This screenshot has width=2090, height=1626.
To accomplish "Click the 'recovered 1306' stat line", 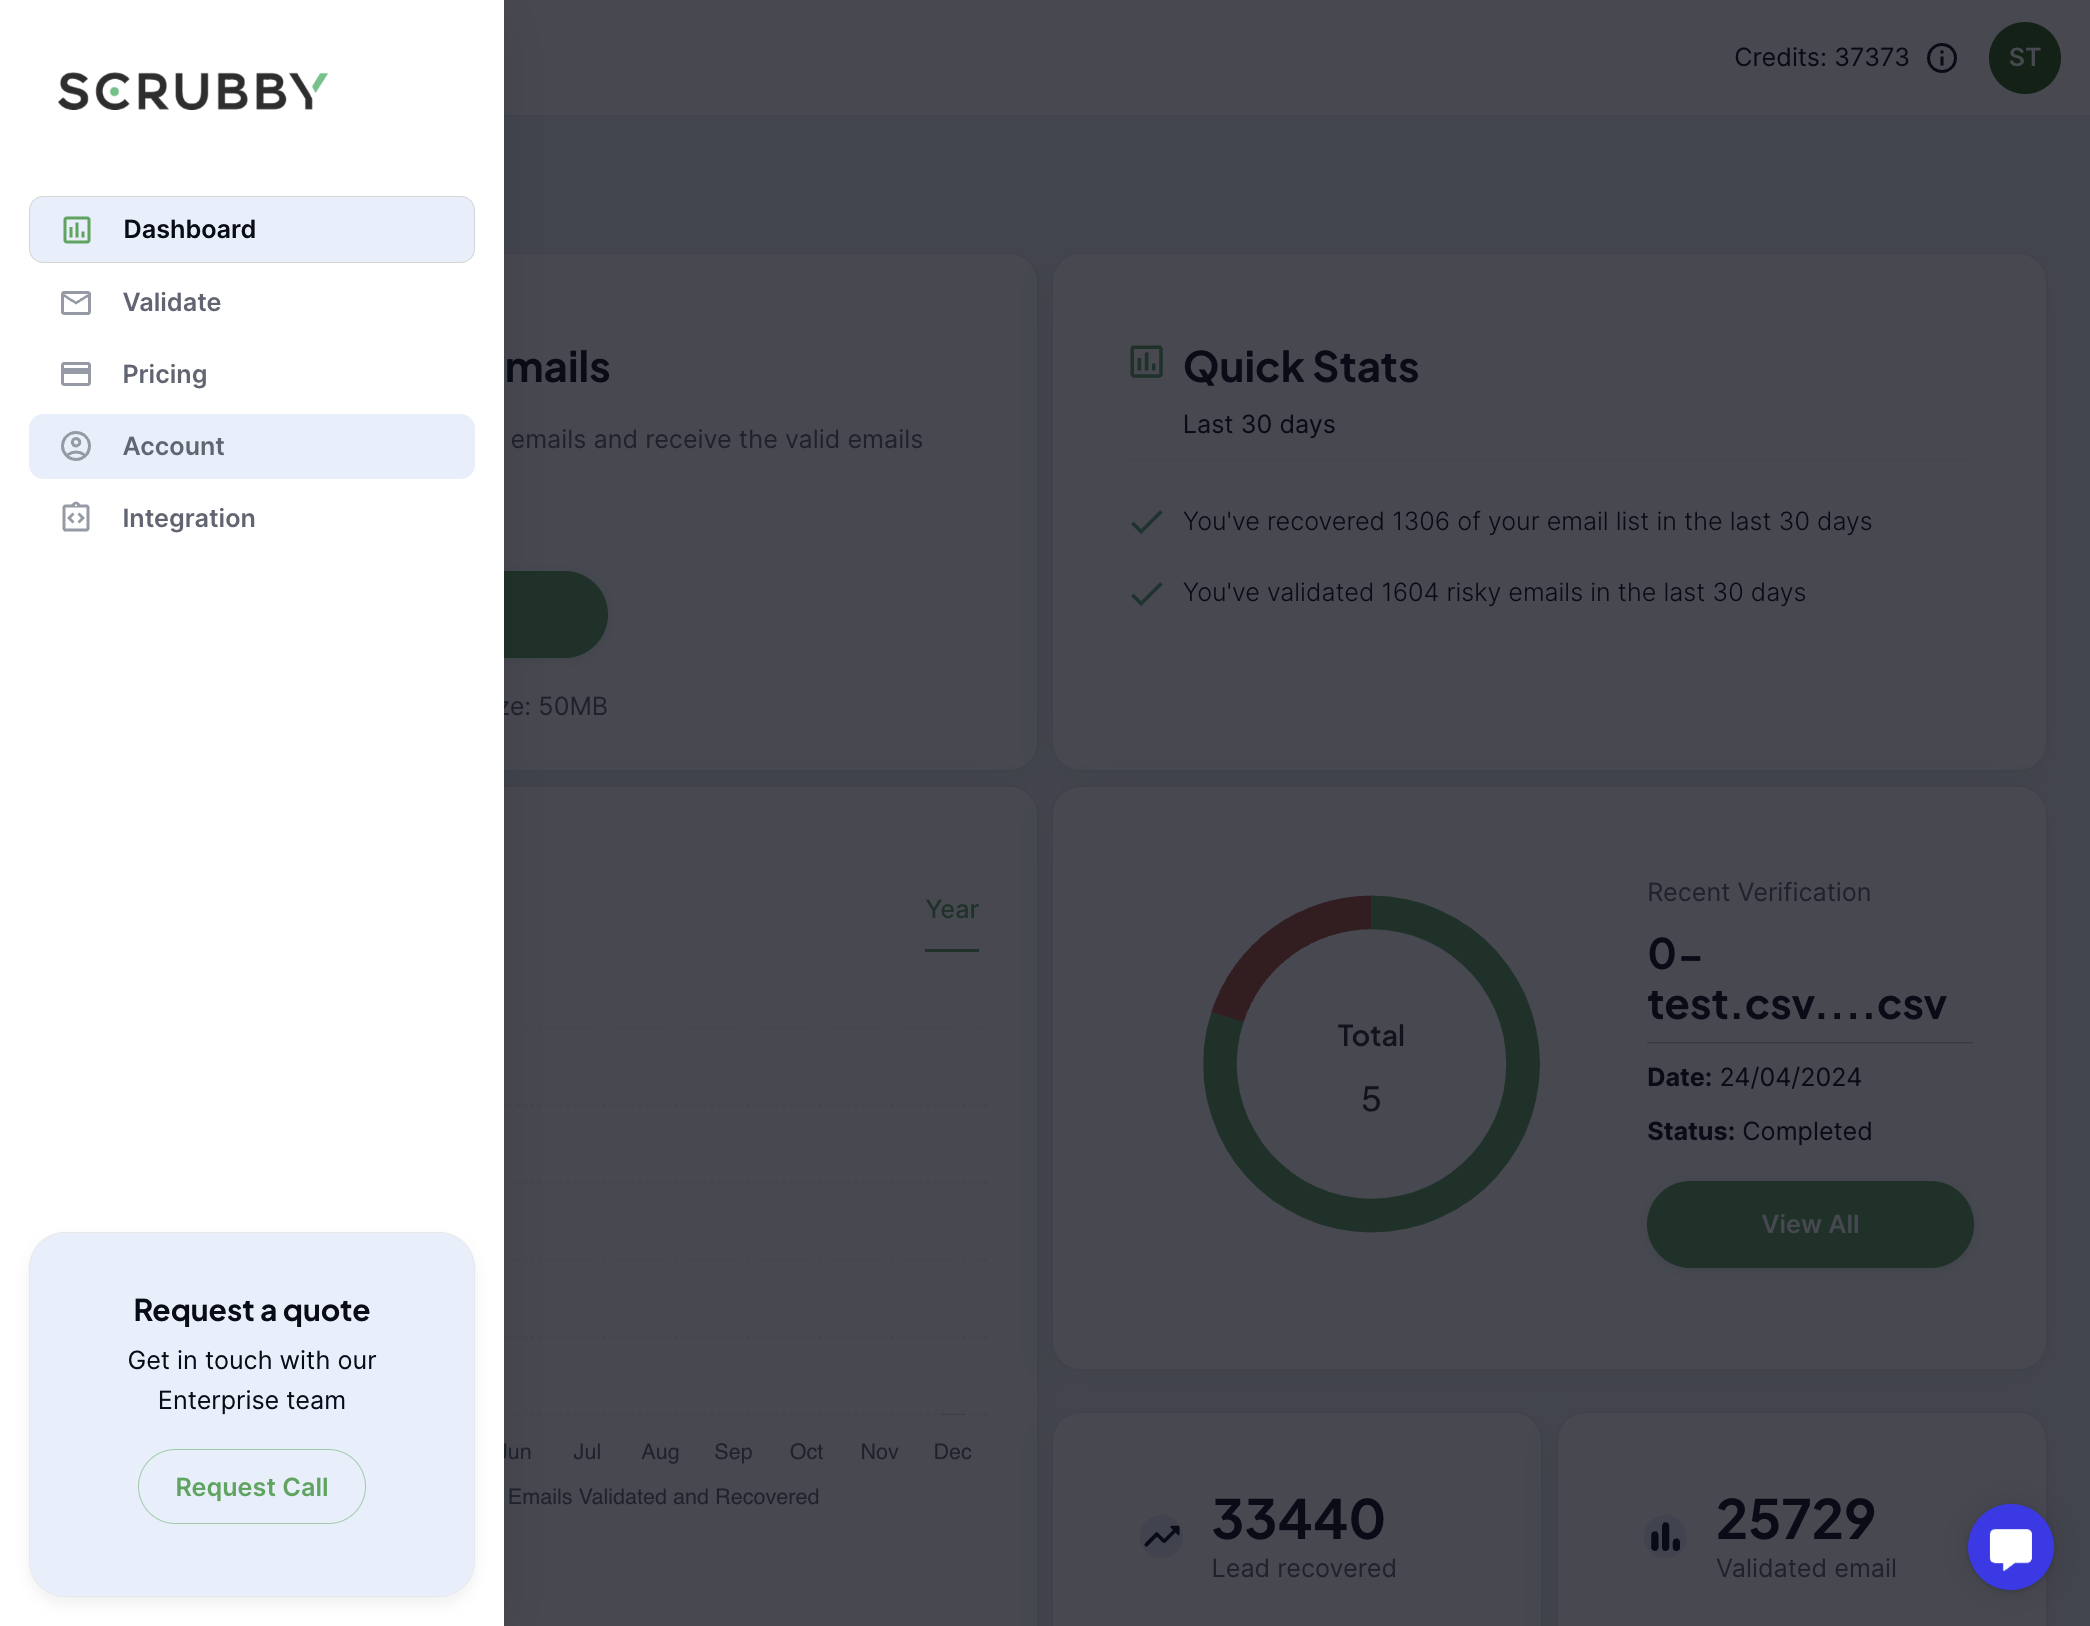I will pos(1527,522).
